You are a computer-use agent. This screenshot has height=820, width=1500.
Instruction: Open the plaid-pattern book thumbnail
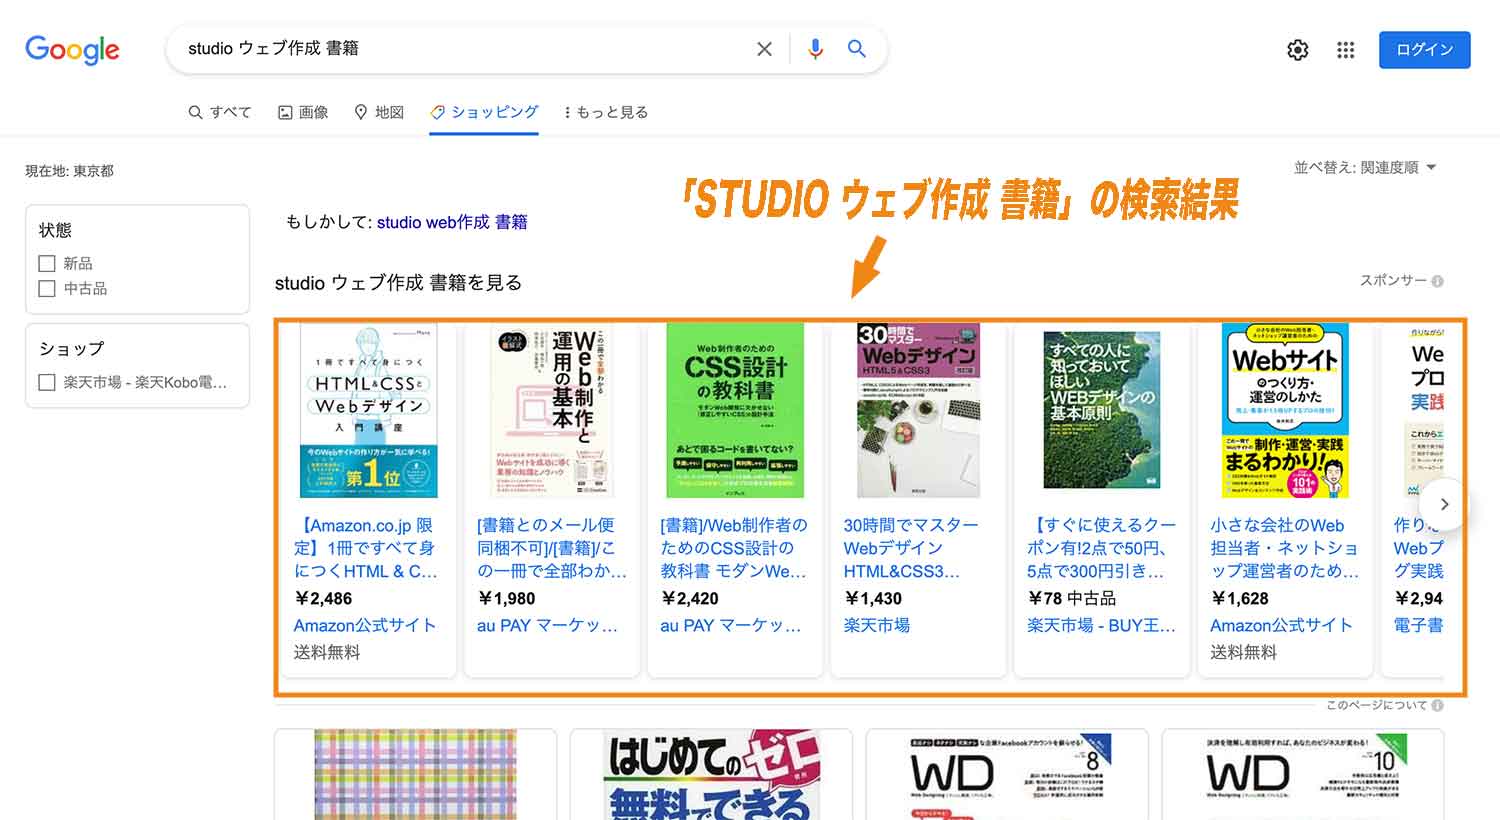click(x=416, y=775)
